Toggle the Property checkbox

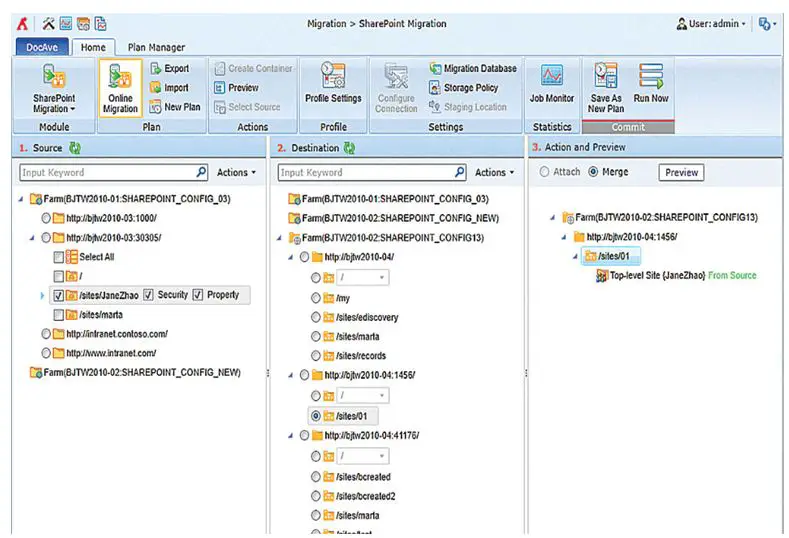[198, 295]
